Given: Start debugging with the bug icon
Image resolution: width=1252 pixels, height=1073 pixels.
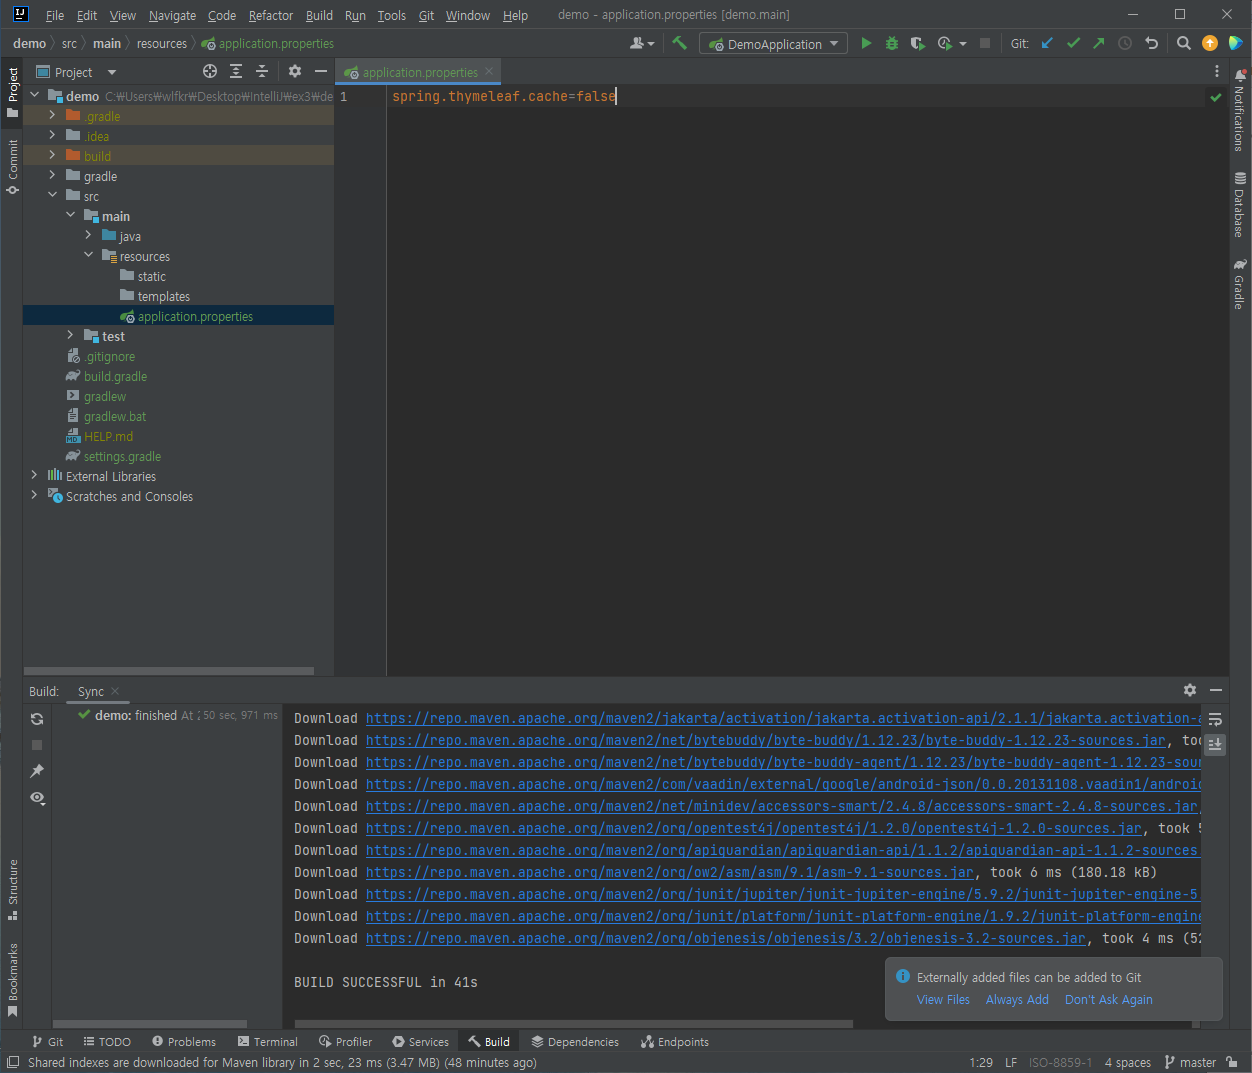Looking at the screenshot, I should coord(892,43).
